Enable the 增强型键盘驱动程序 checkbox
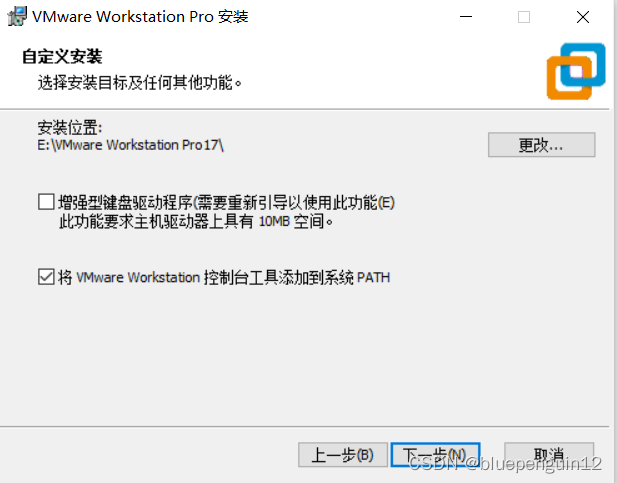 point(46,202)
